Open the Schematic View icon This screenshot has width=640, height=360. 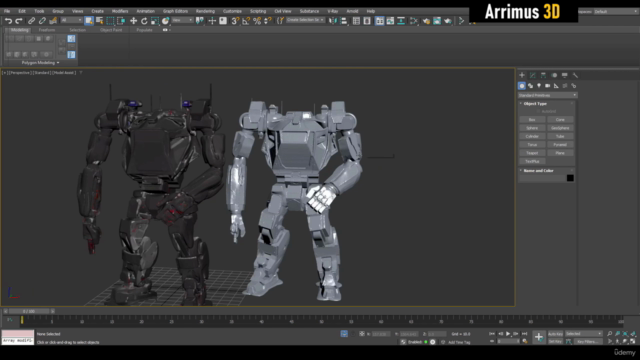point(401,21)
